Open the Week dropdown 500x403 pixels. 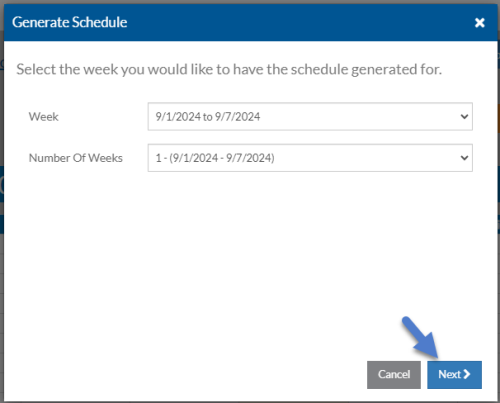click(310, 116)
